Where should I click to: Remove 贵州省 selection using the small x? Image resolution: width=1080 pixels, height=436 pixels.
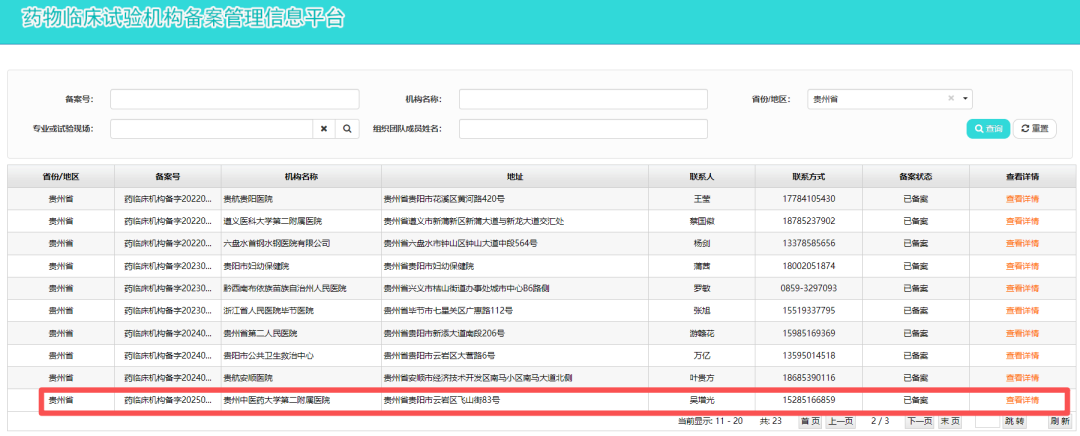click(x=951, y=99)
